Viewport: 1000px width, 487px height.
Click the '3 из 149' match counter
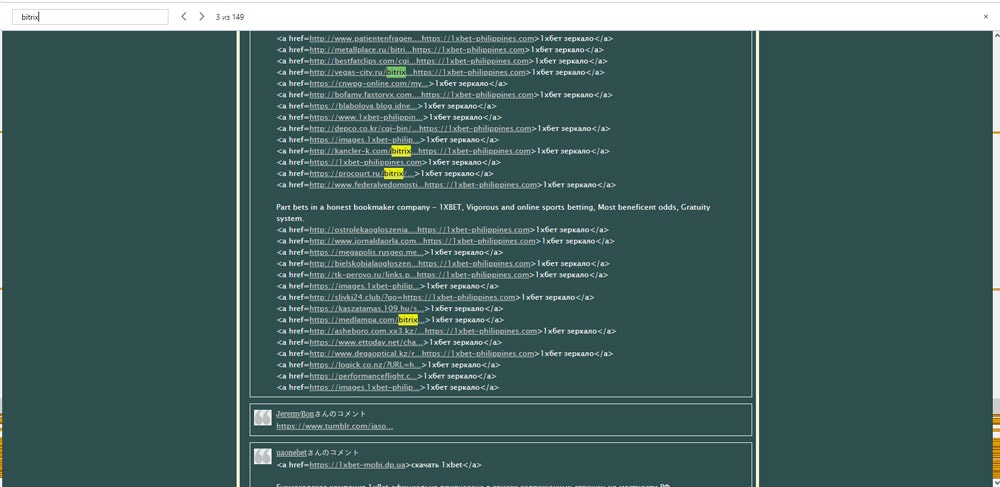click(230, 17)
